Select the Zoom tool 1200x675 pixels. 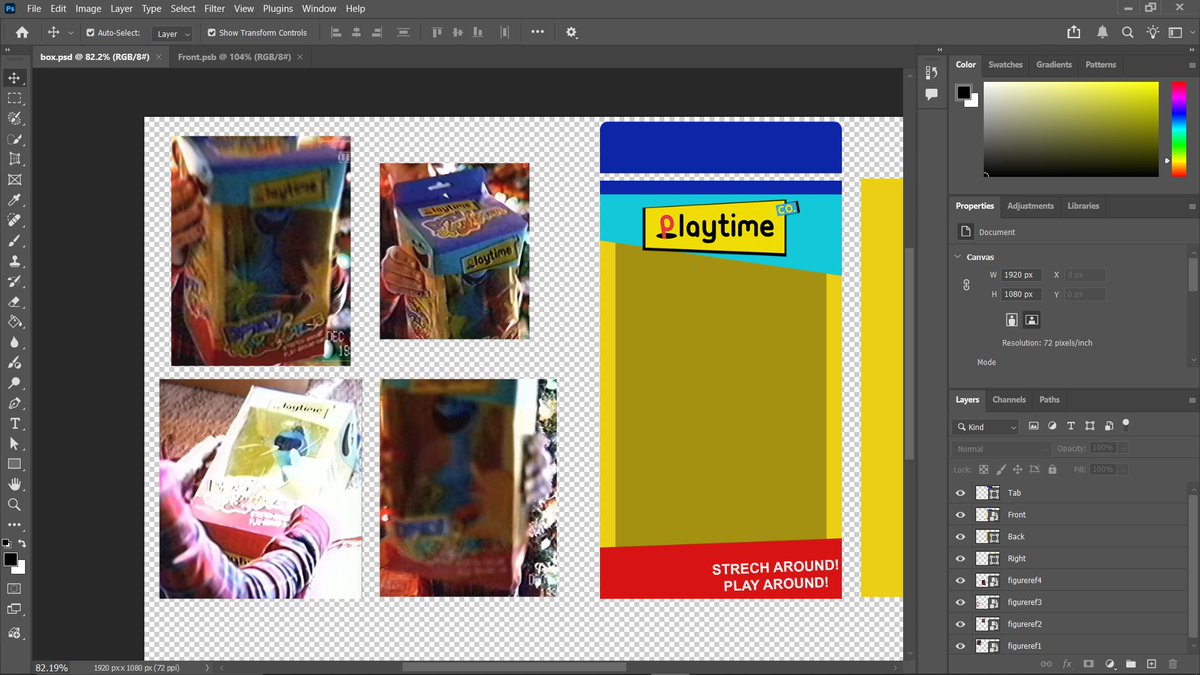pos(14,505)
